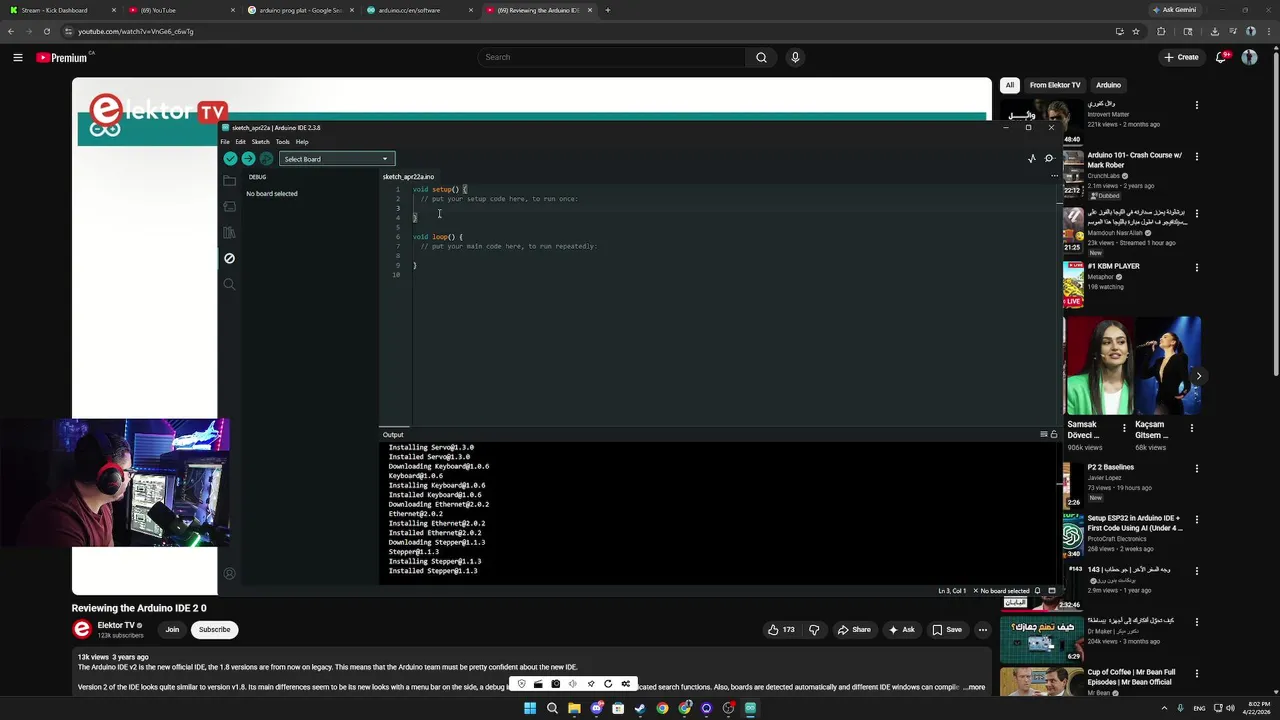Open the Elektor TV channel name link

click(x=116, y=625)
